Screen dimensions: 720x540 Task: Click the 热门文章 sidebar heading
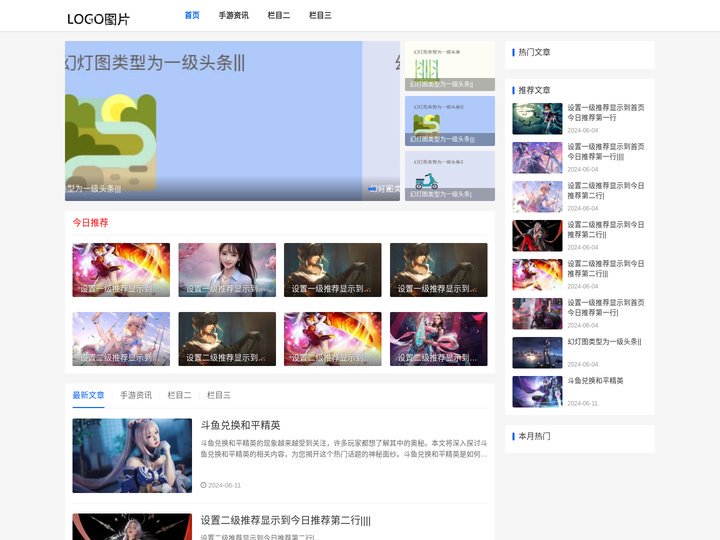pos(534,52)
